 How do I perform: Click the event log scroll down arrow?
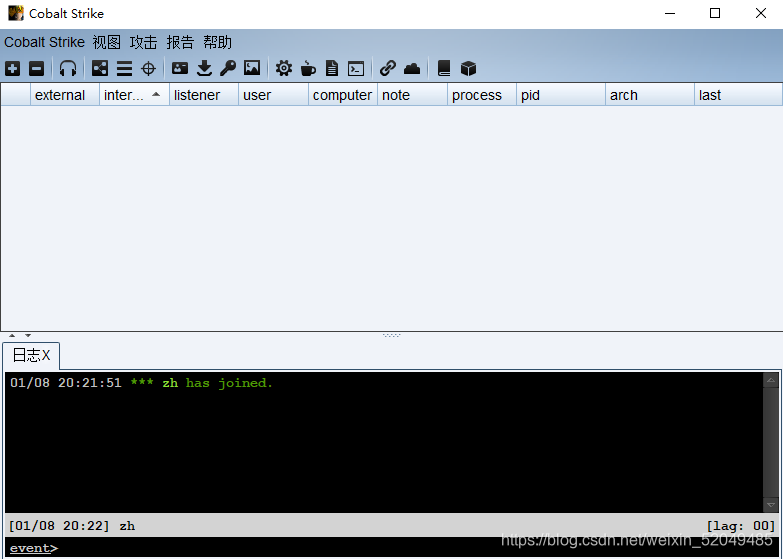pyautogui.click(x=771, y=505)
